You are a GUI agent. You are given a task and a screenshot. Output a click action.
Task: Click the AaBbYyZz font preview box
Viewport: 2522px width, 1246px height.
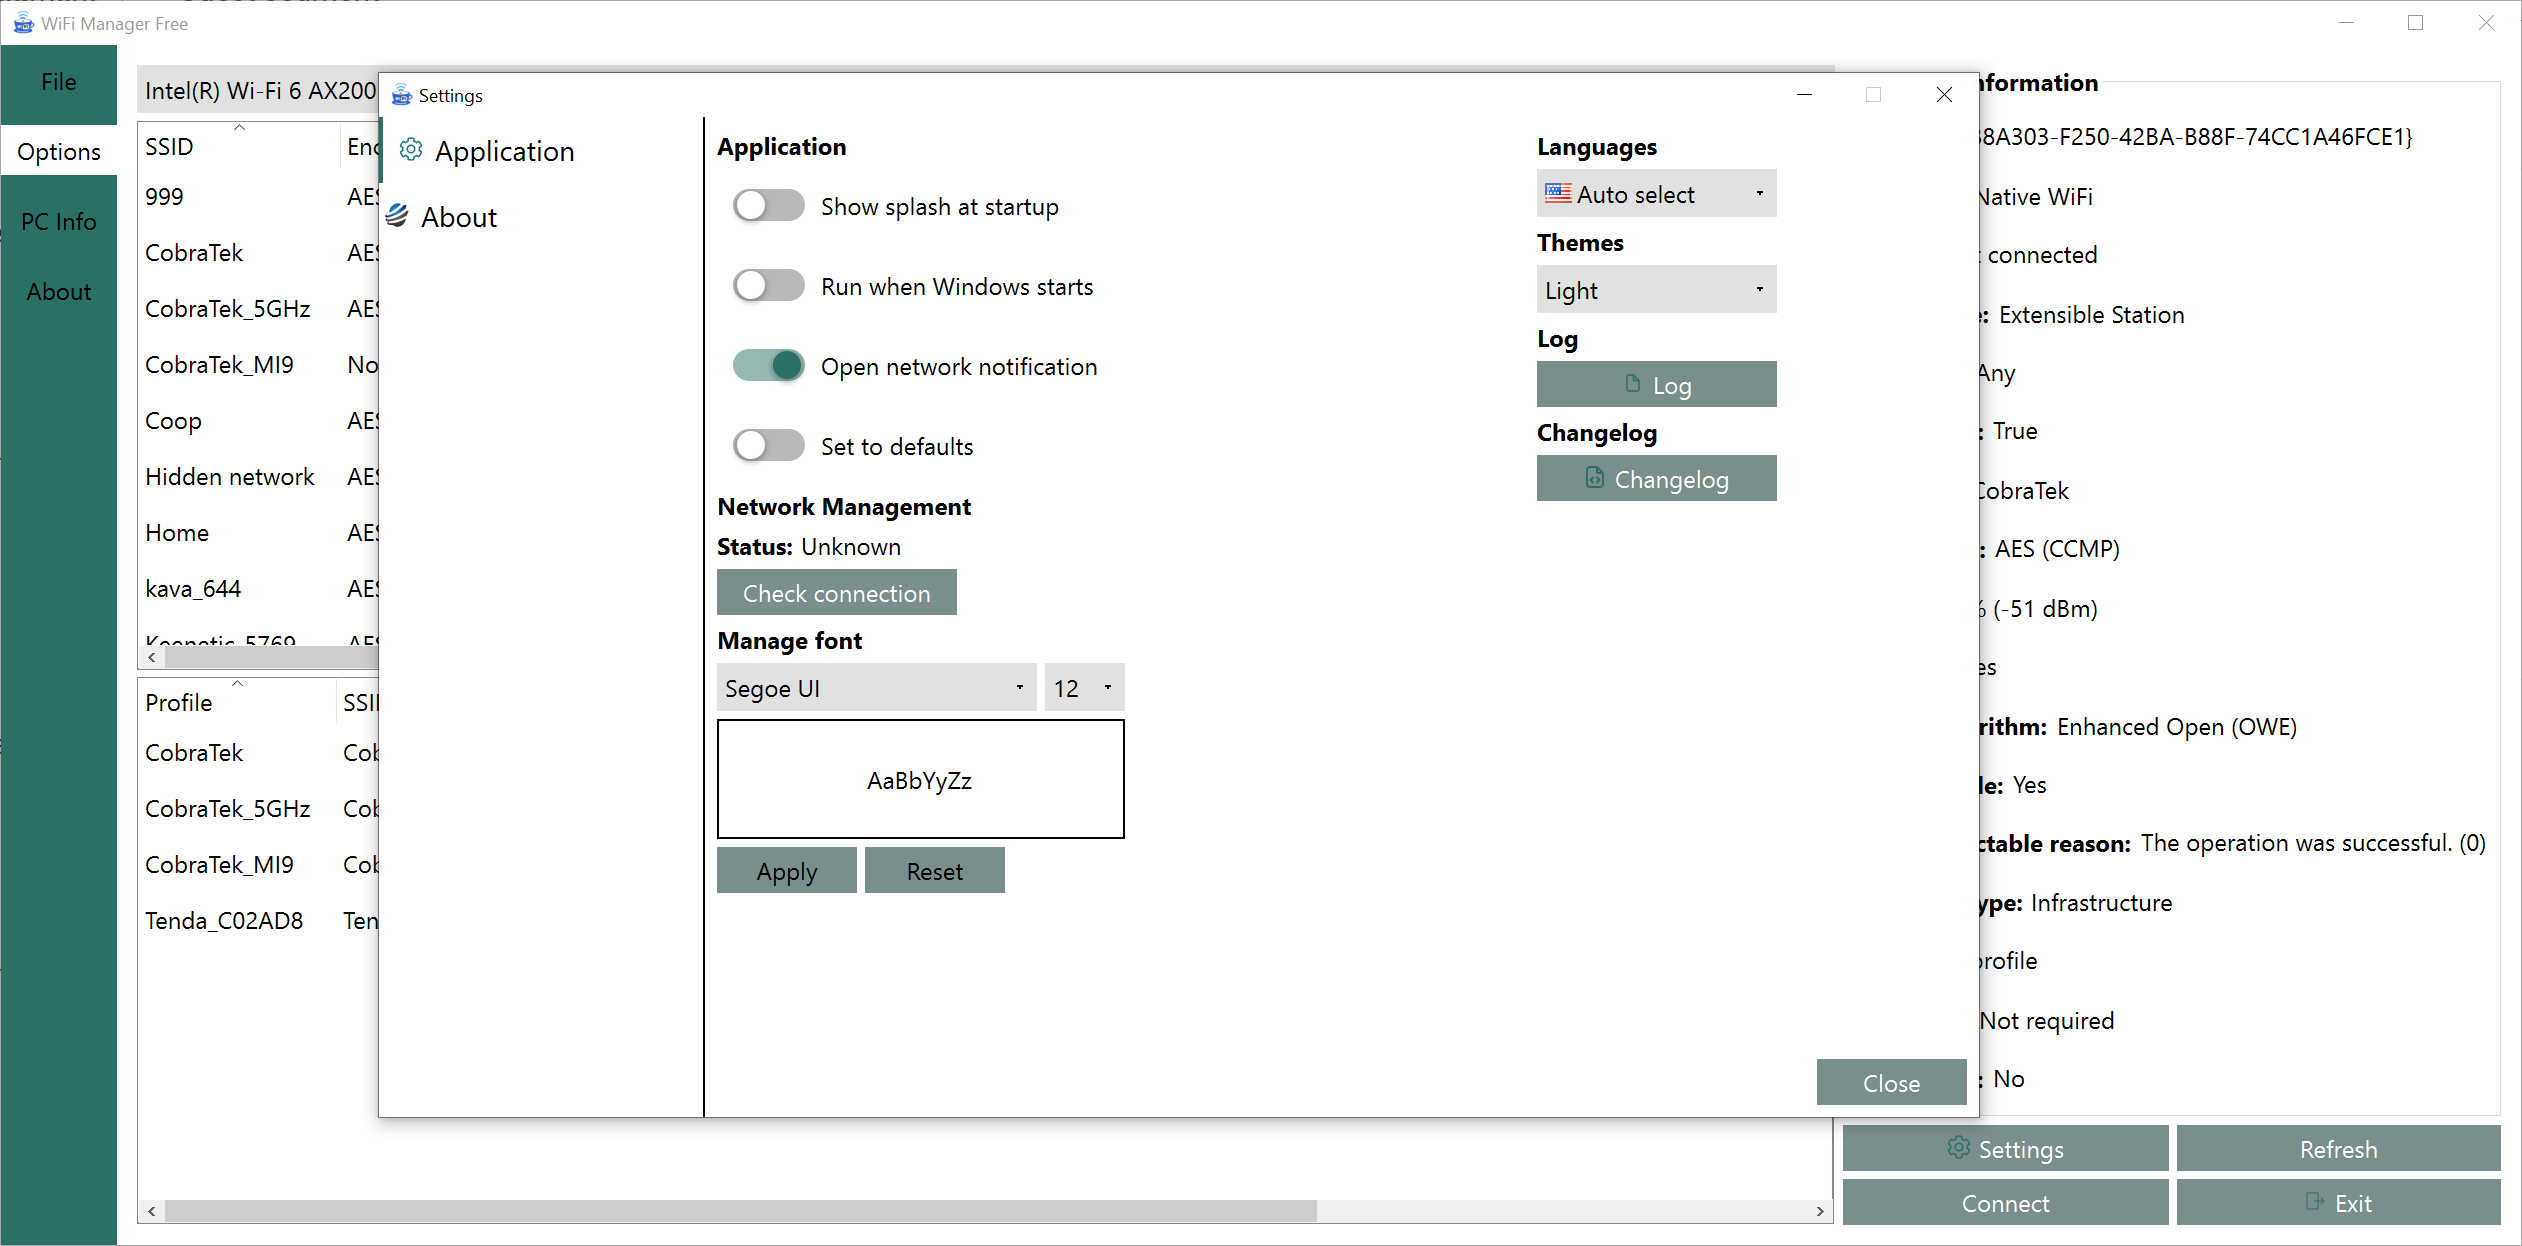click(x=920, y=779)
